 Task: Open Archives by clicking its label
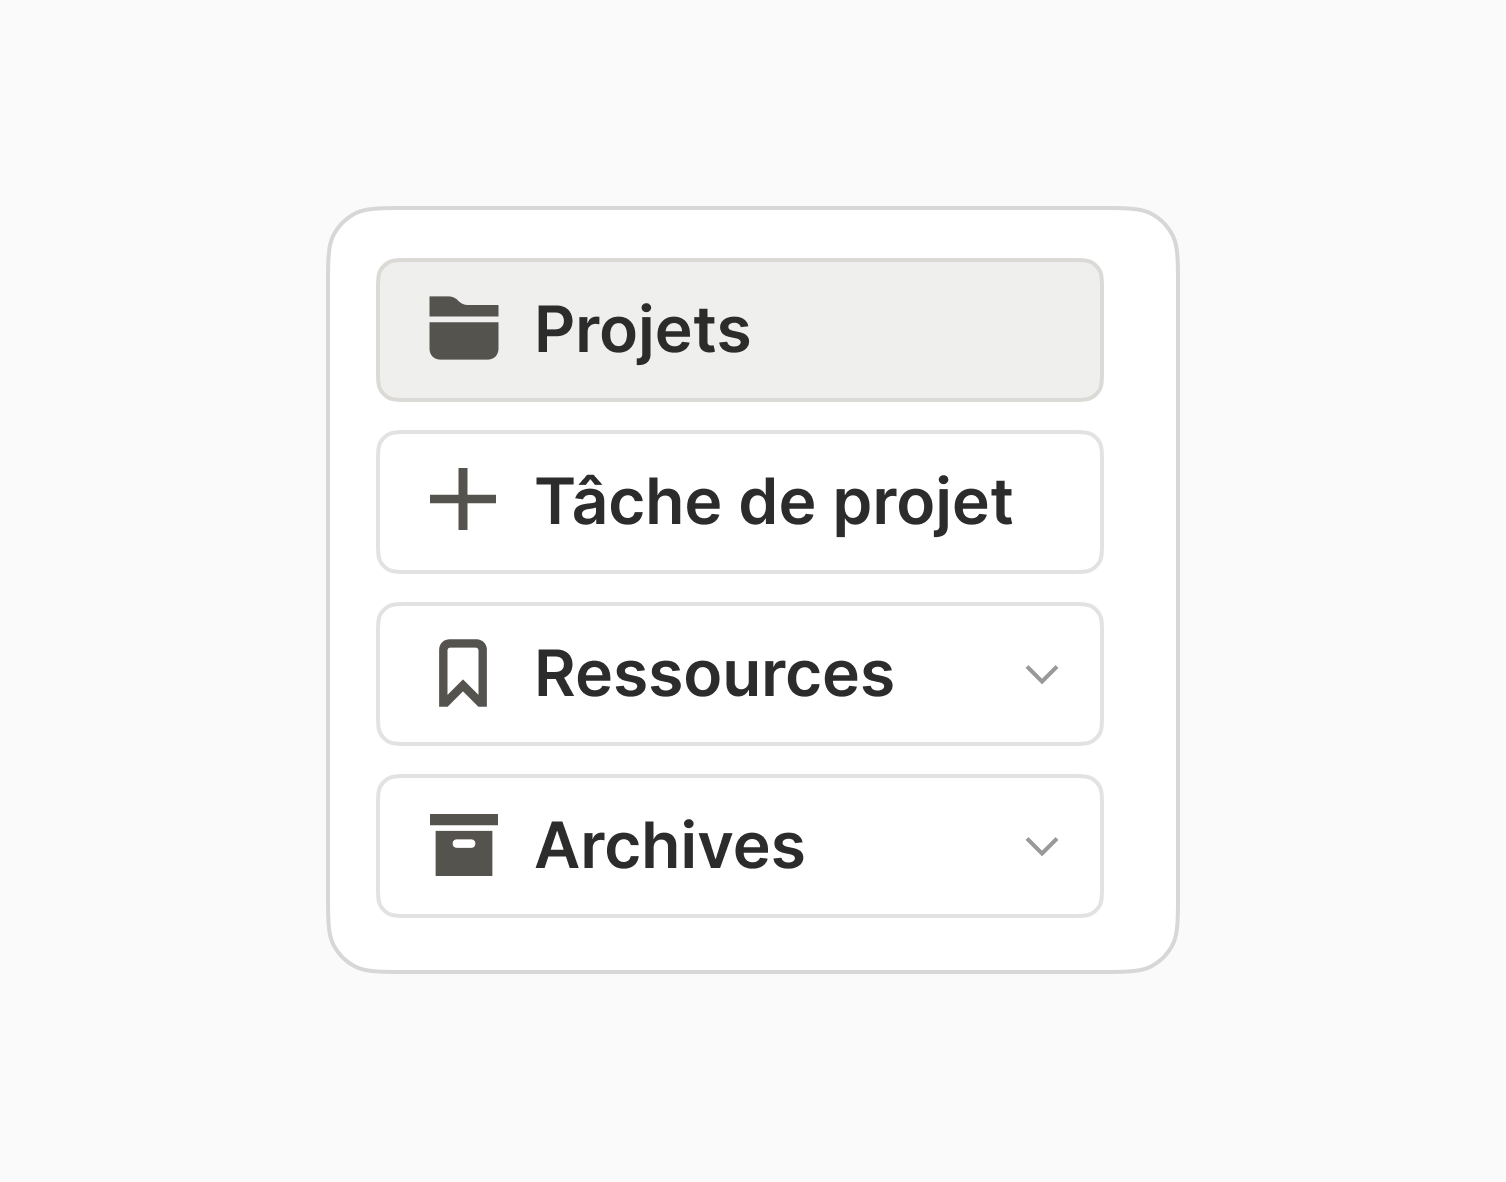[670, 845]
